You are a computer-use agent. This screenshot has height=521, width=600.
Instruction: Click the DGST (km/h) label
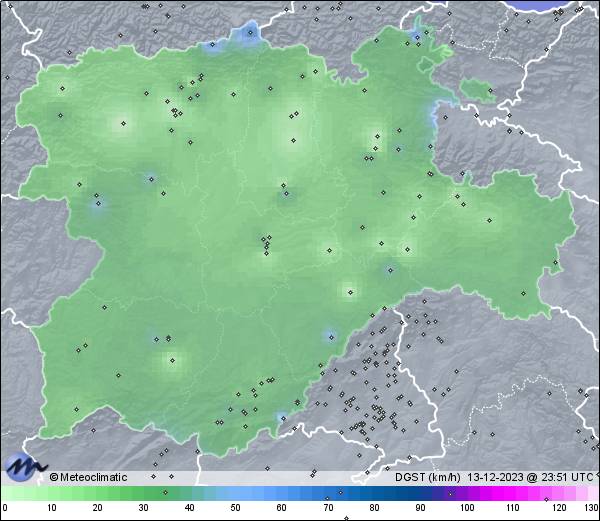pos(427,477)
